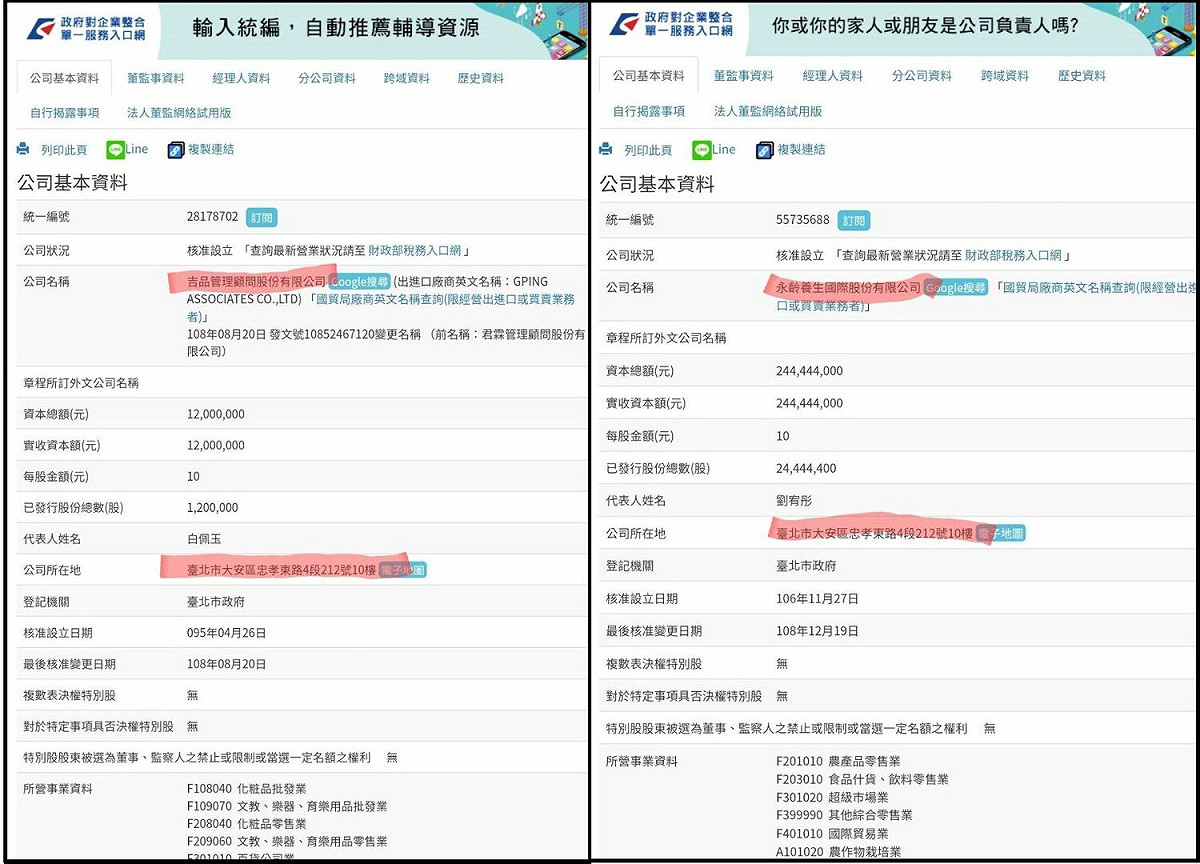Click 訂閱 button next to 55735688

(x=853, y=220)
